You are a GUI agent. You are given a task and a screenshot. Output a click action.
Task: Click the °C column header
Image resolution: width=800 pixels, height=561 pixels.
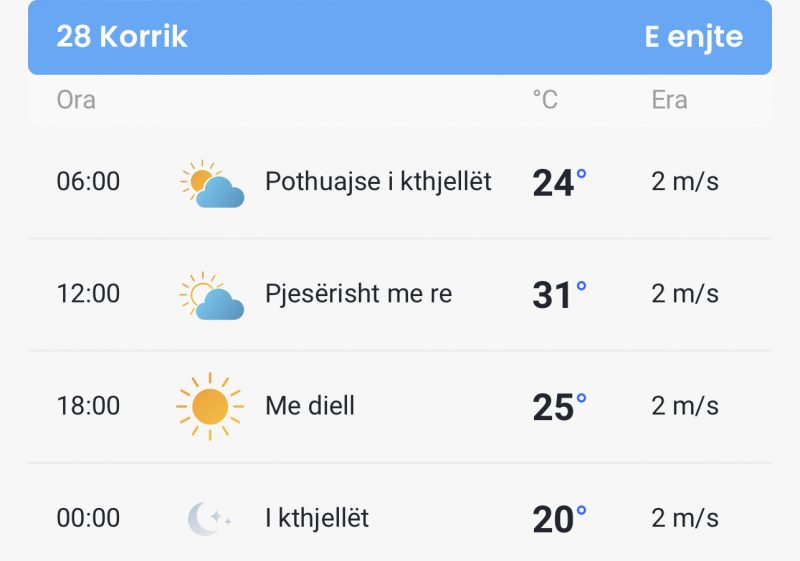545,99
